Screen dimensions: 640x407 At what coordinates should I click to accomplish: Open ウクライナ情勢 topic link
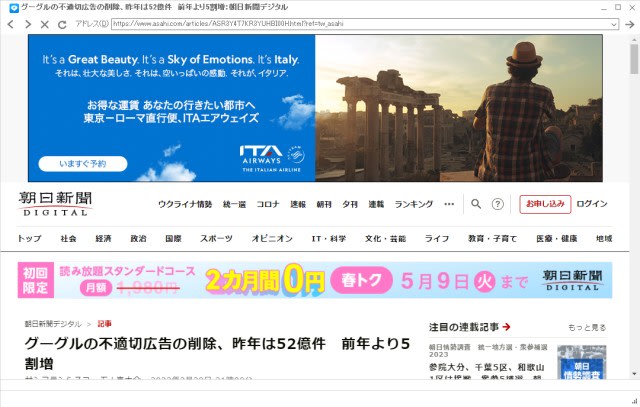[185, 204]
